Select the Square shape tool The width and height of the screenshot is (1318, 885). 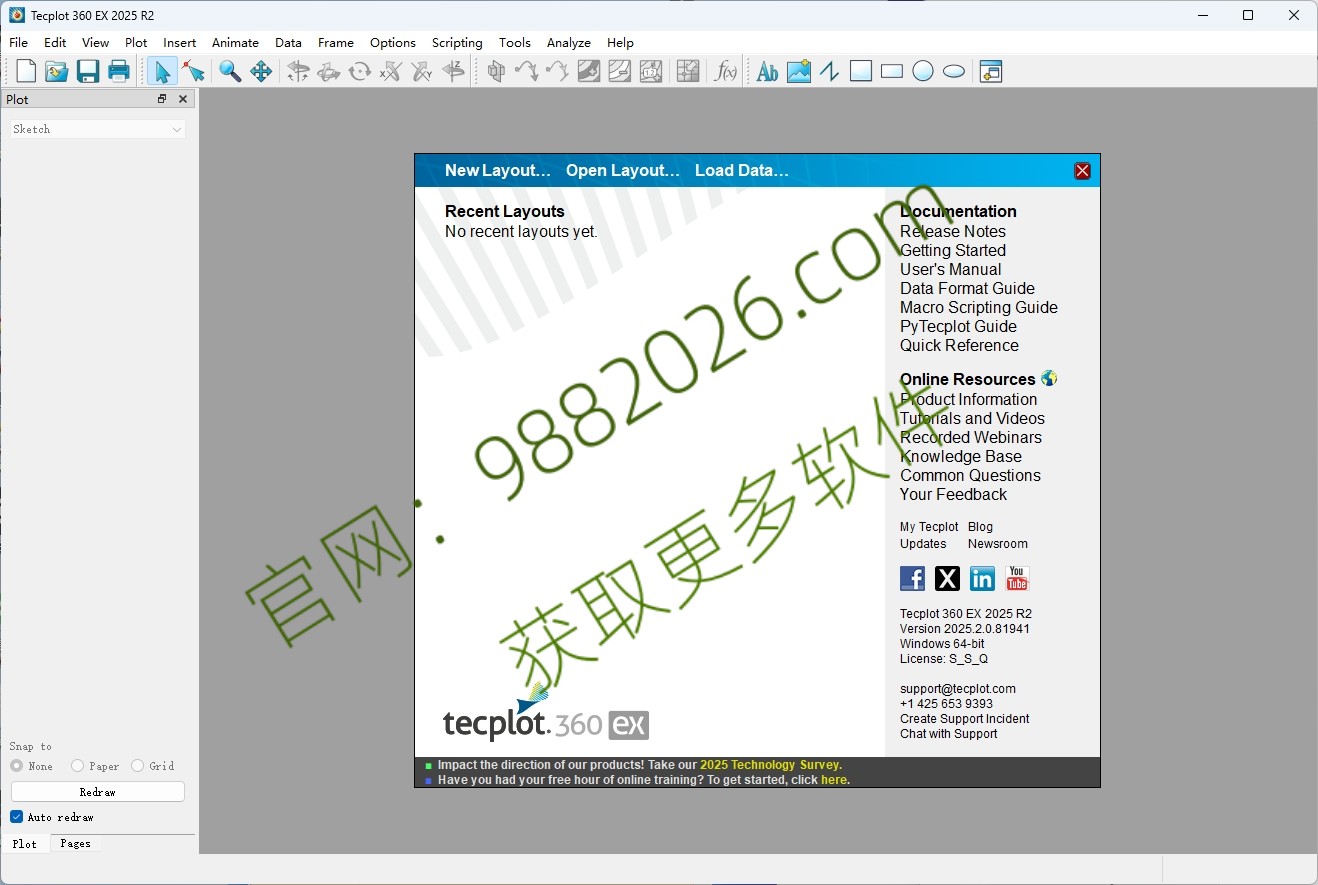(x=861, y=71)
